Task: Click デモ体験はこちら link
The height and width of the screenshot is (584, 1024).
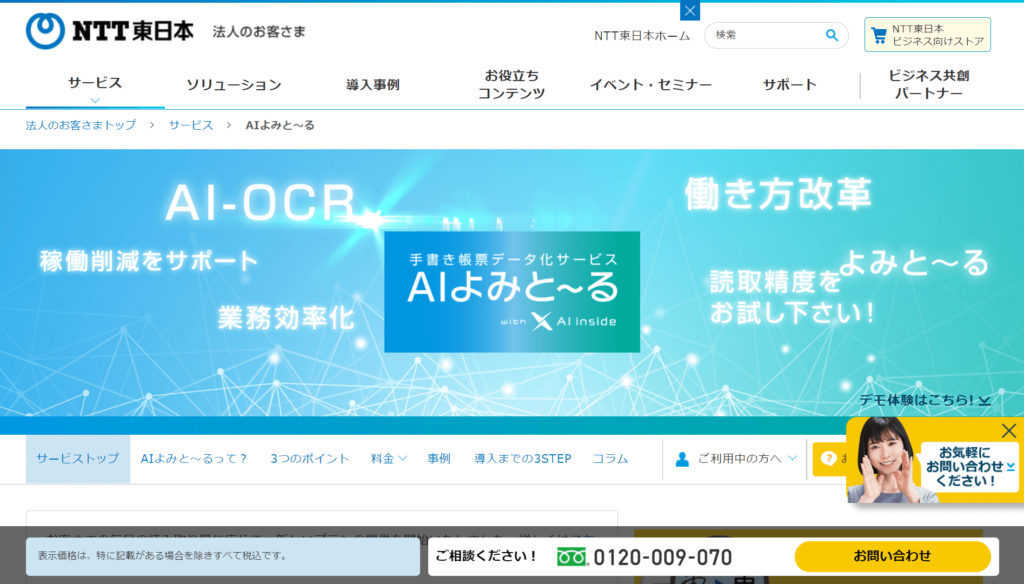Action: pos(924,400)
